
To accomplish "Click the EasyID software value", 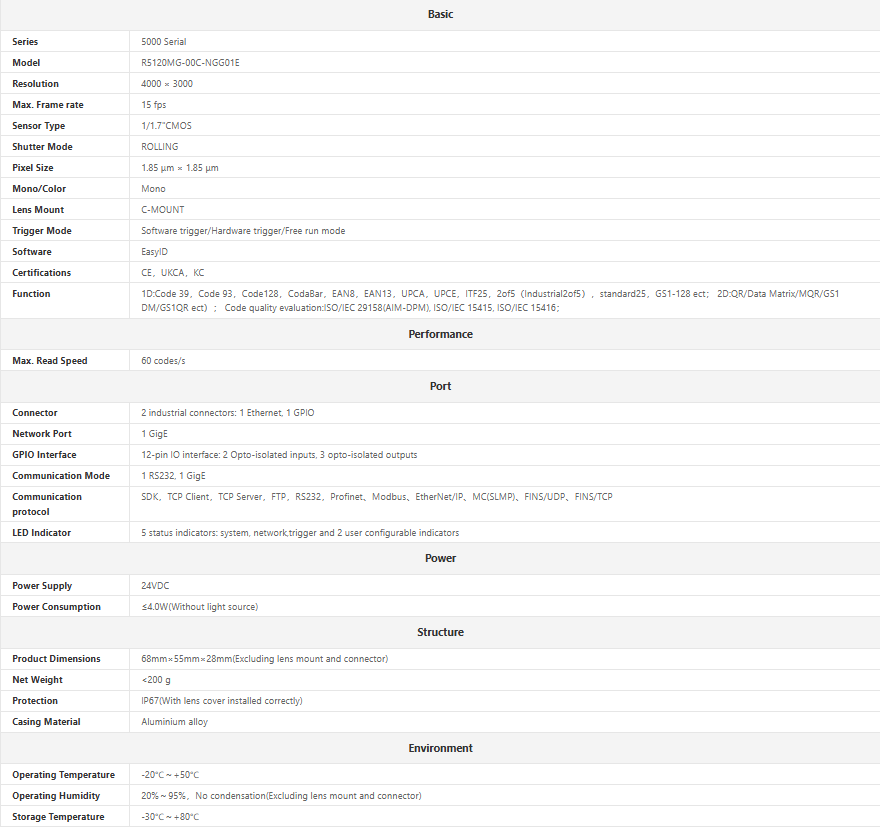I will pos(153,252).
